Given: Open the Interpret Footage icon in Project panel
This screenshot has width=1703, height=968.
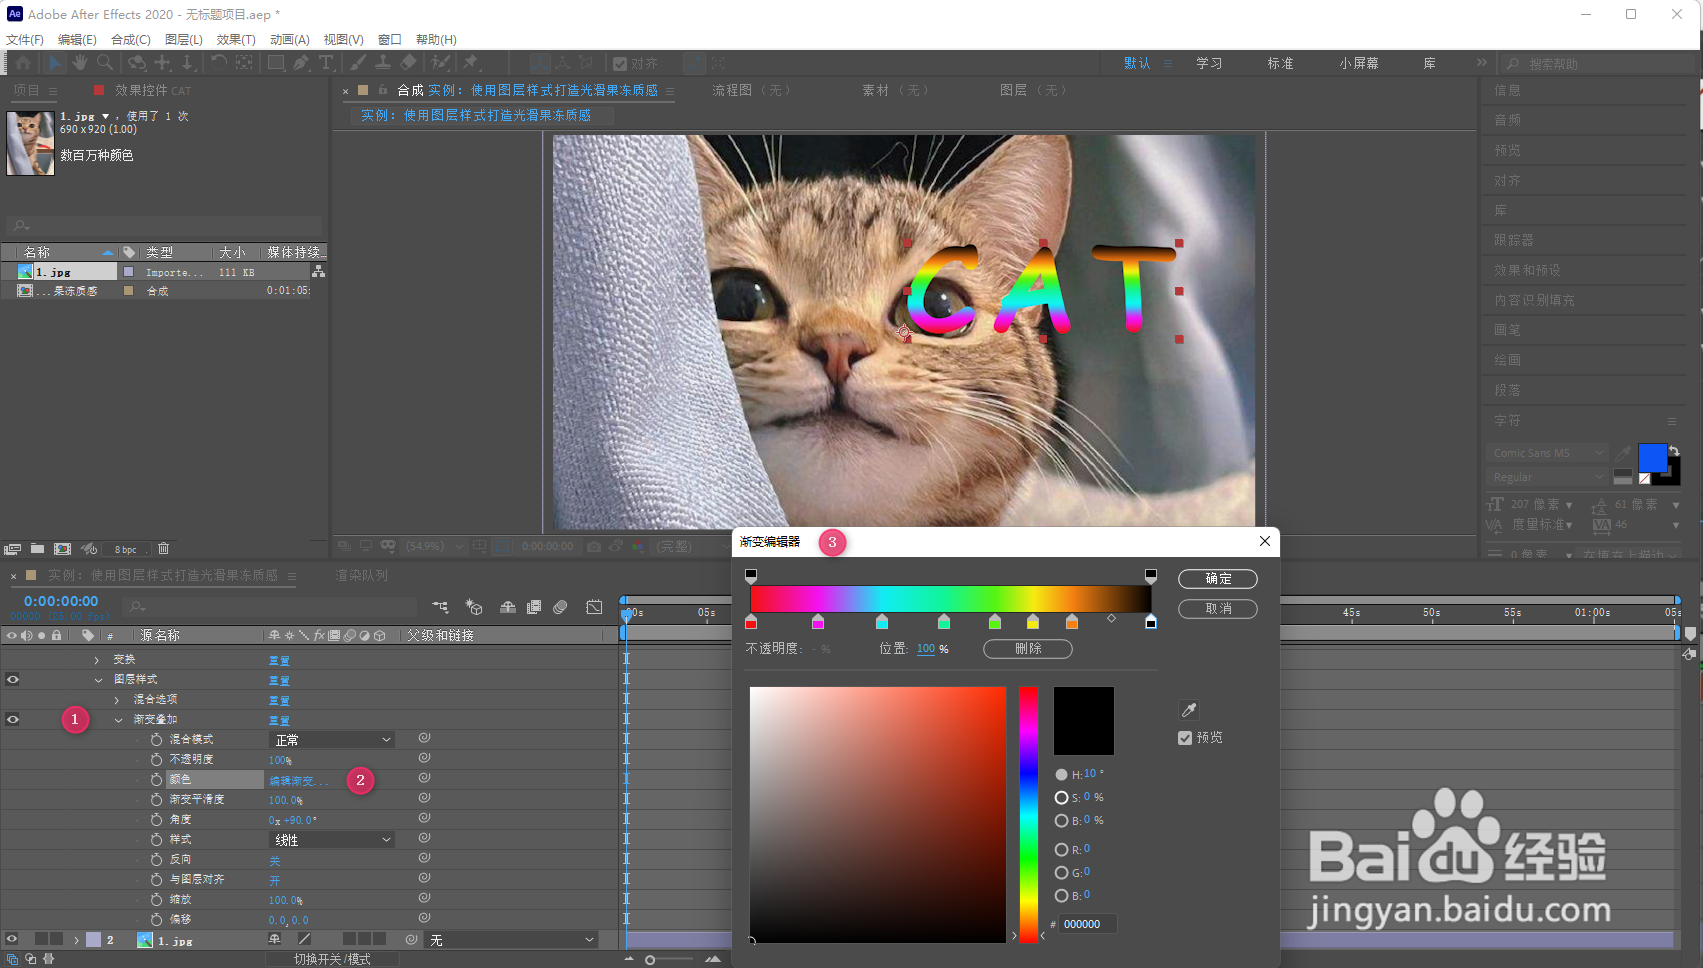Looking at the screenshot, I should coord(12,548).
